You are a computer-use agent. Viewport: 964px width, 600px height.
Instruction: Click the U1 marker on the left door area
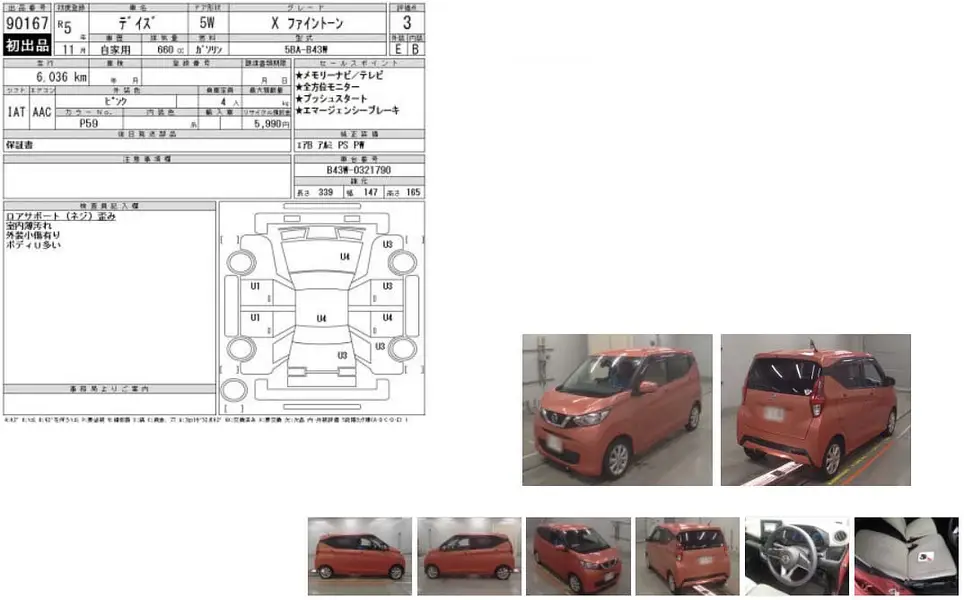click(255, 285)
